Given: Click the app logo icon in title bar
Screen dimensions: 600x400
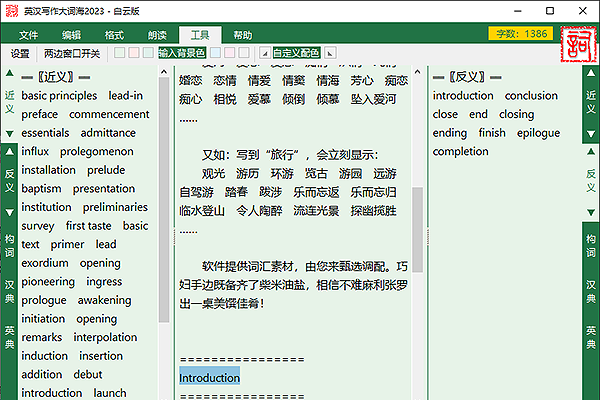Looking at the screenshot, I should click(12, 11).
